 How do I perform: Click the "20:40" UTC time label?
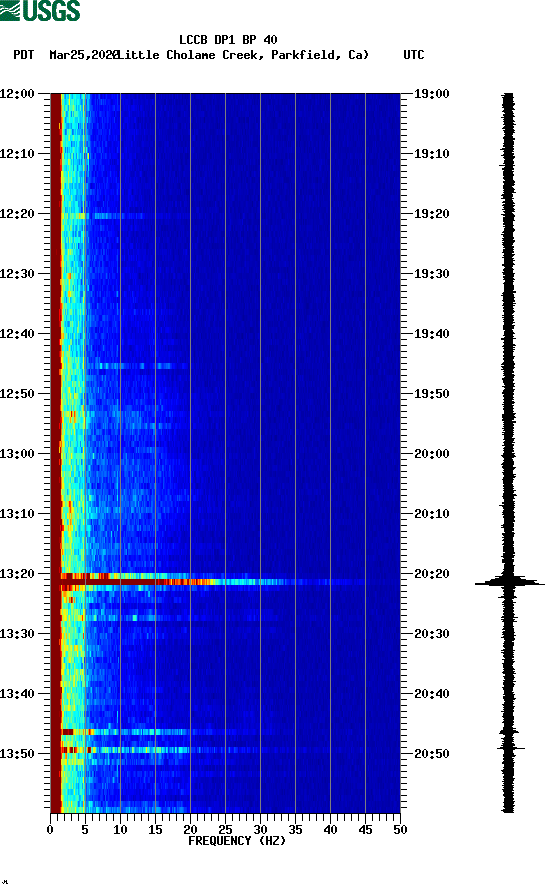click(x=431, y=694)
